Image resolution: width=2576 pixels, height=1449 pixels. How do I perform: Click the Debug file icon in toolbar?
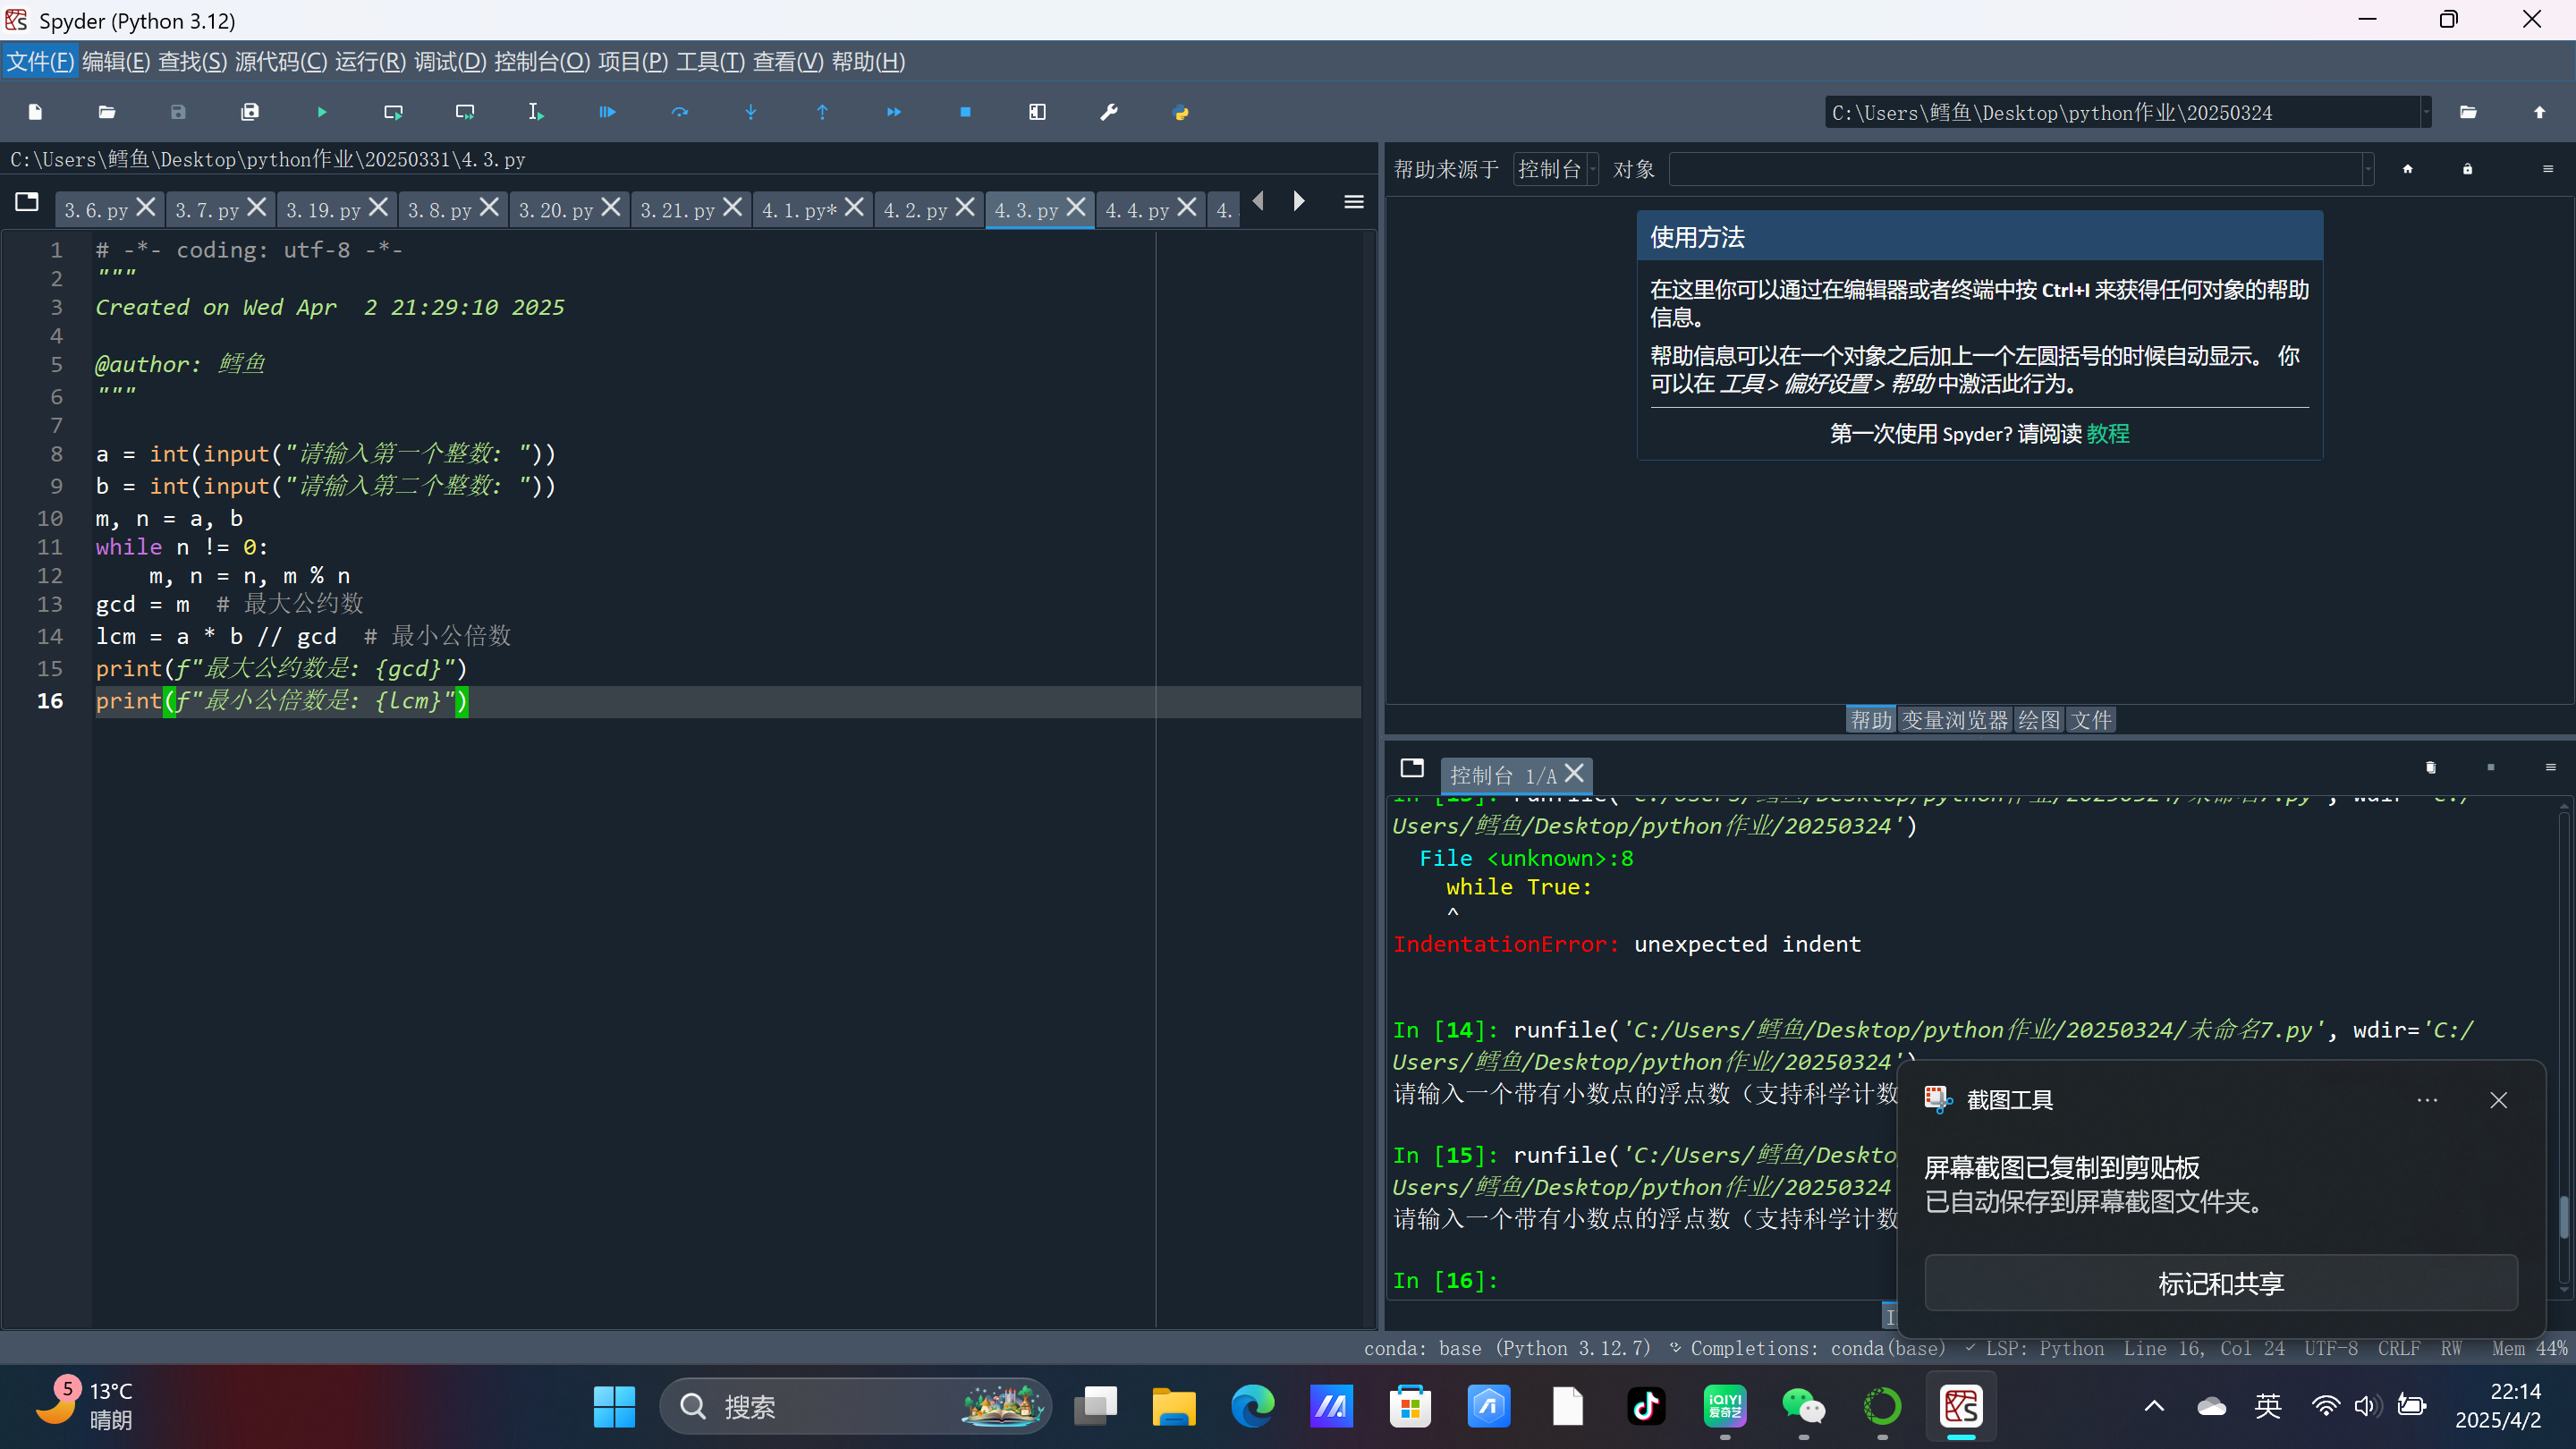[607, 112]
